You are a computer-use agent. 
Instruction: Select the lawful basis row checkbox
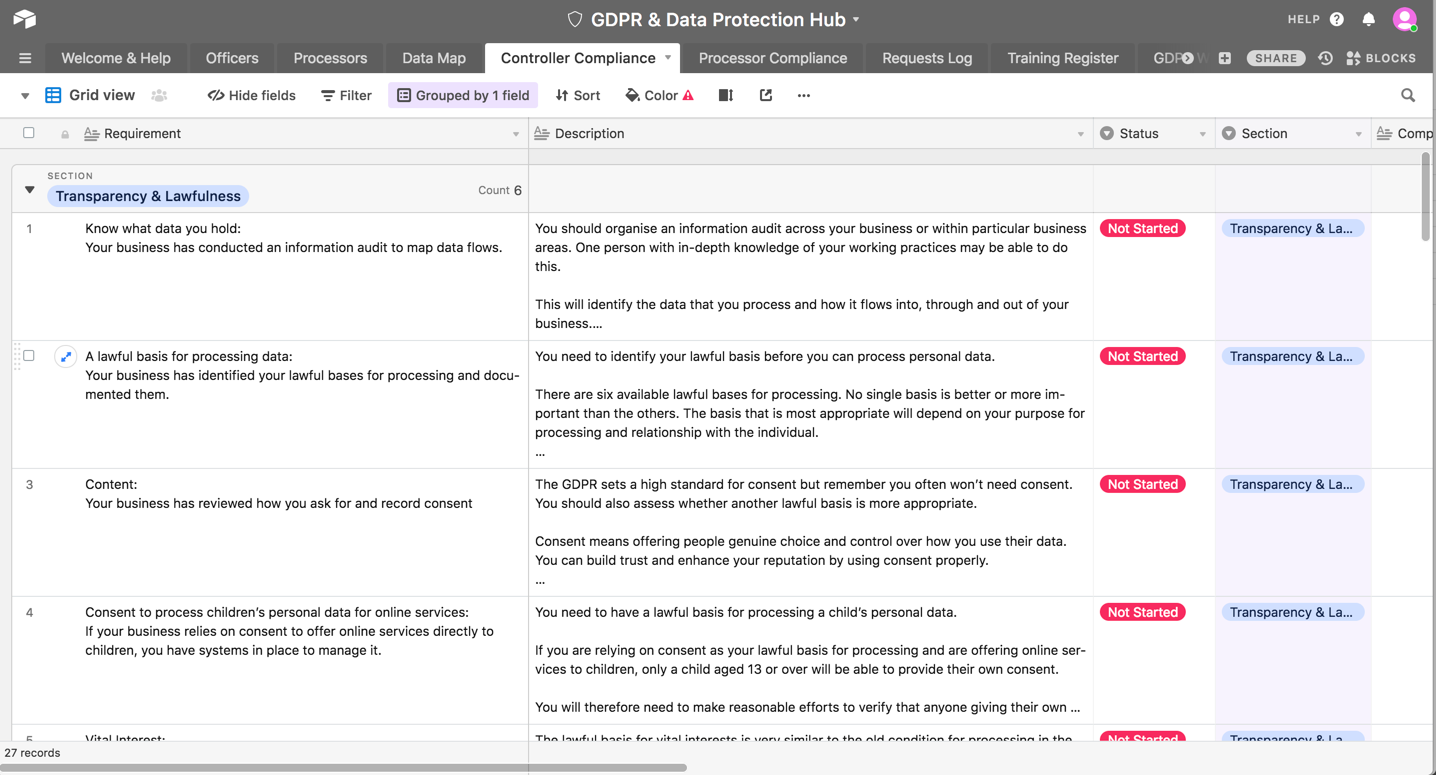(x=28, y=355)
